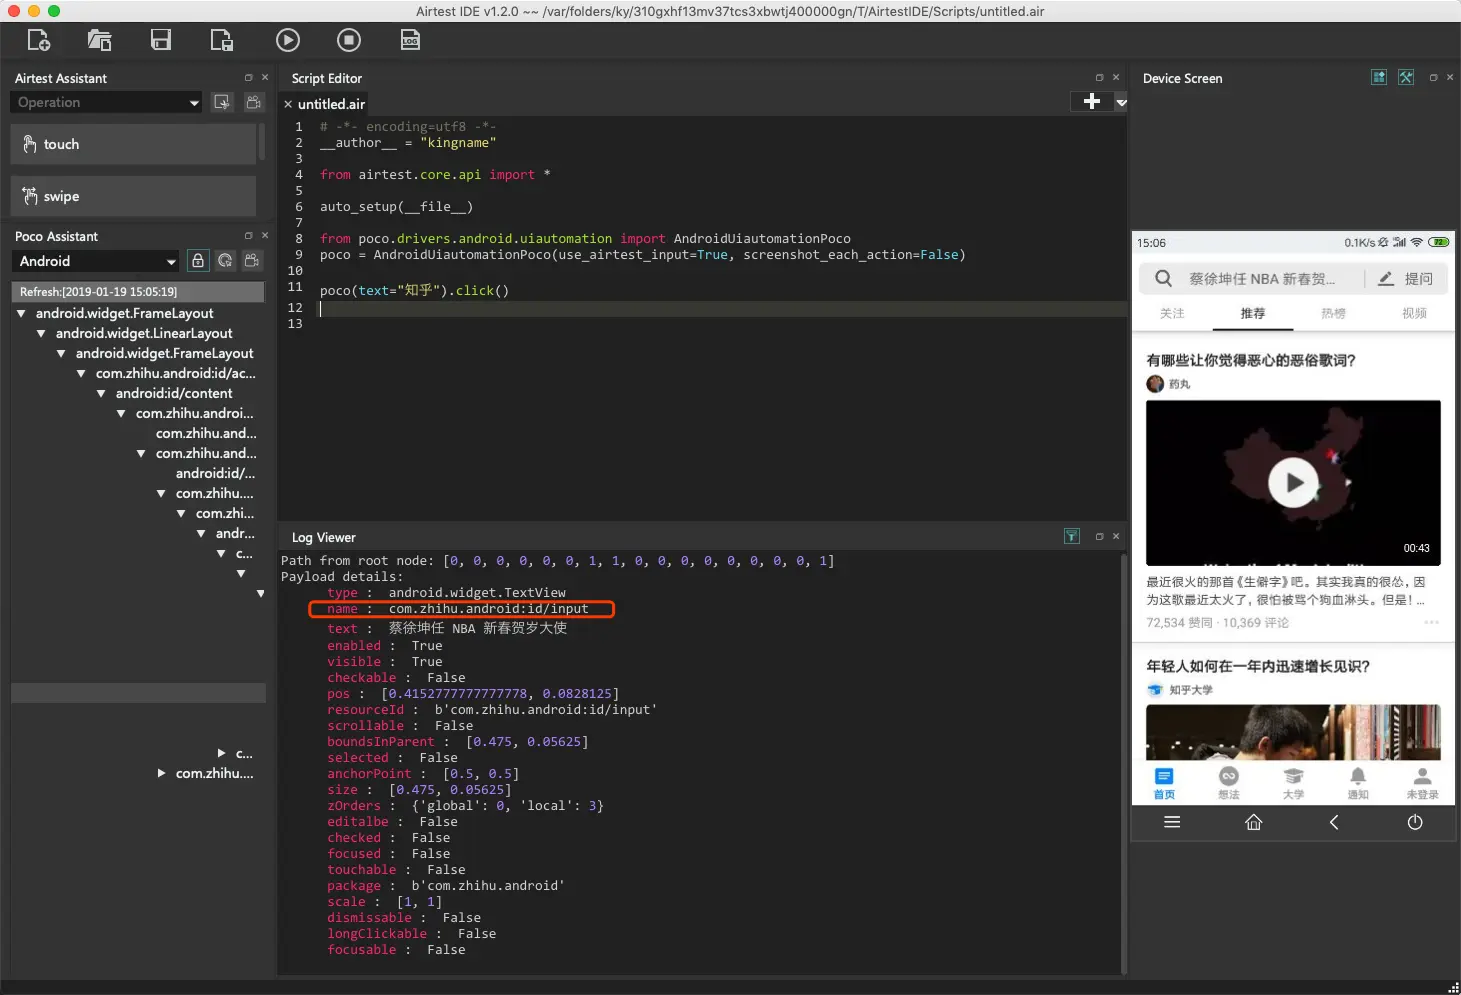Stop script execution with the stop button
Image resolution: width=1461 pixels, height=995 pixels.
[349, 40]
